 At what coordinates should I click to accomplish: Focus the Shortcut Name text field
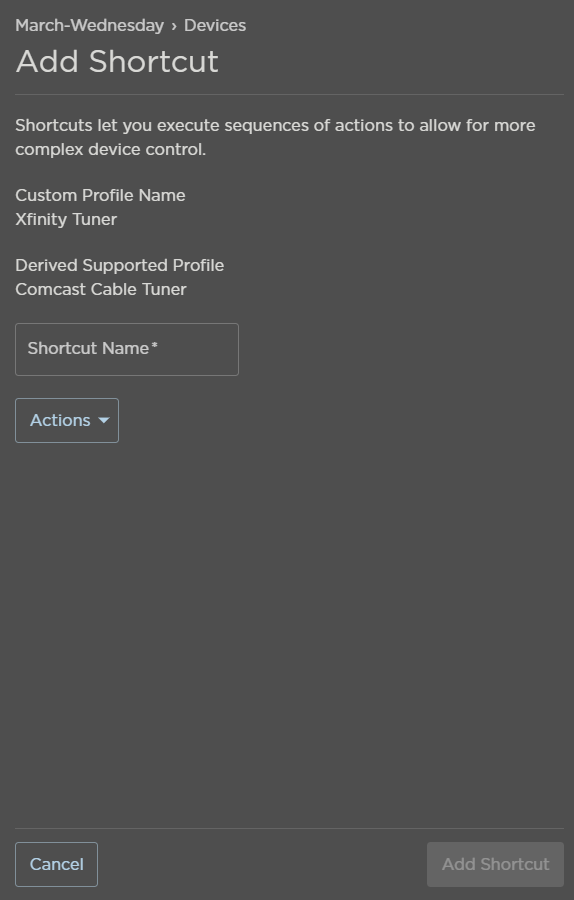[x=127, y=349]
